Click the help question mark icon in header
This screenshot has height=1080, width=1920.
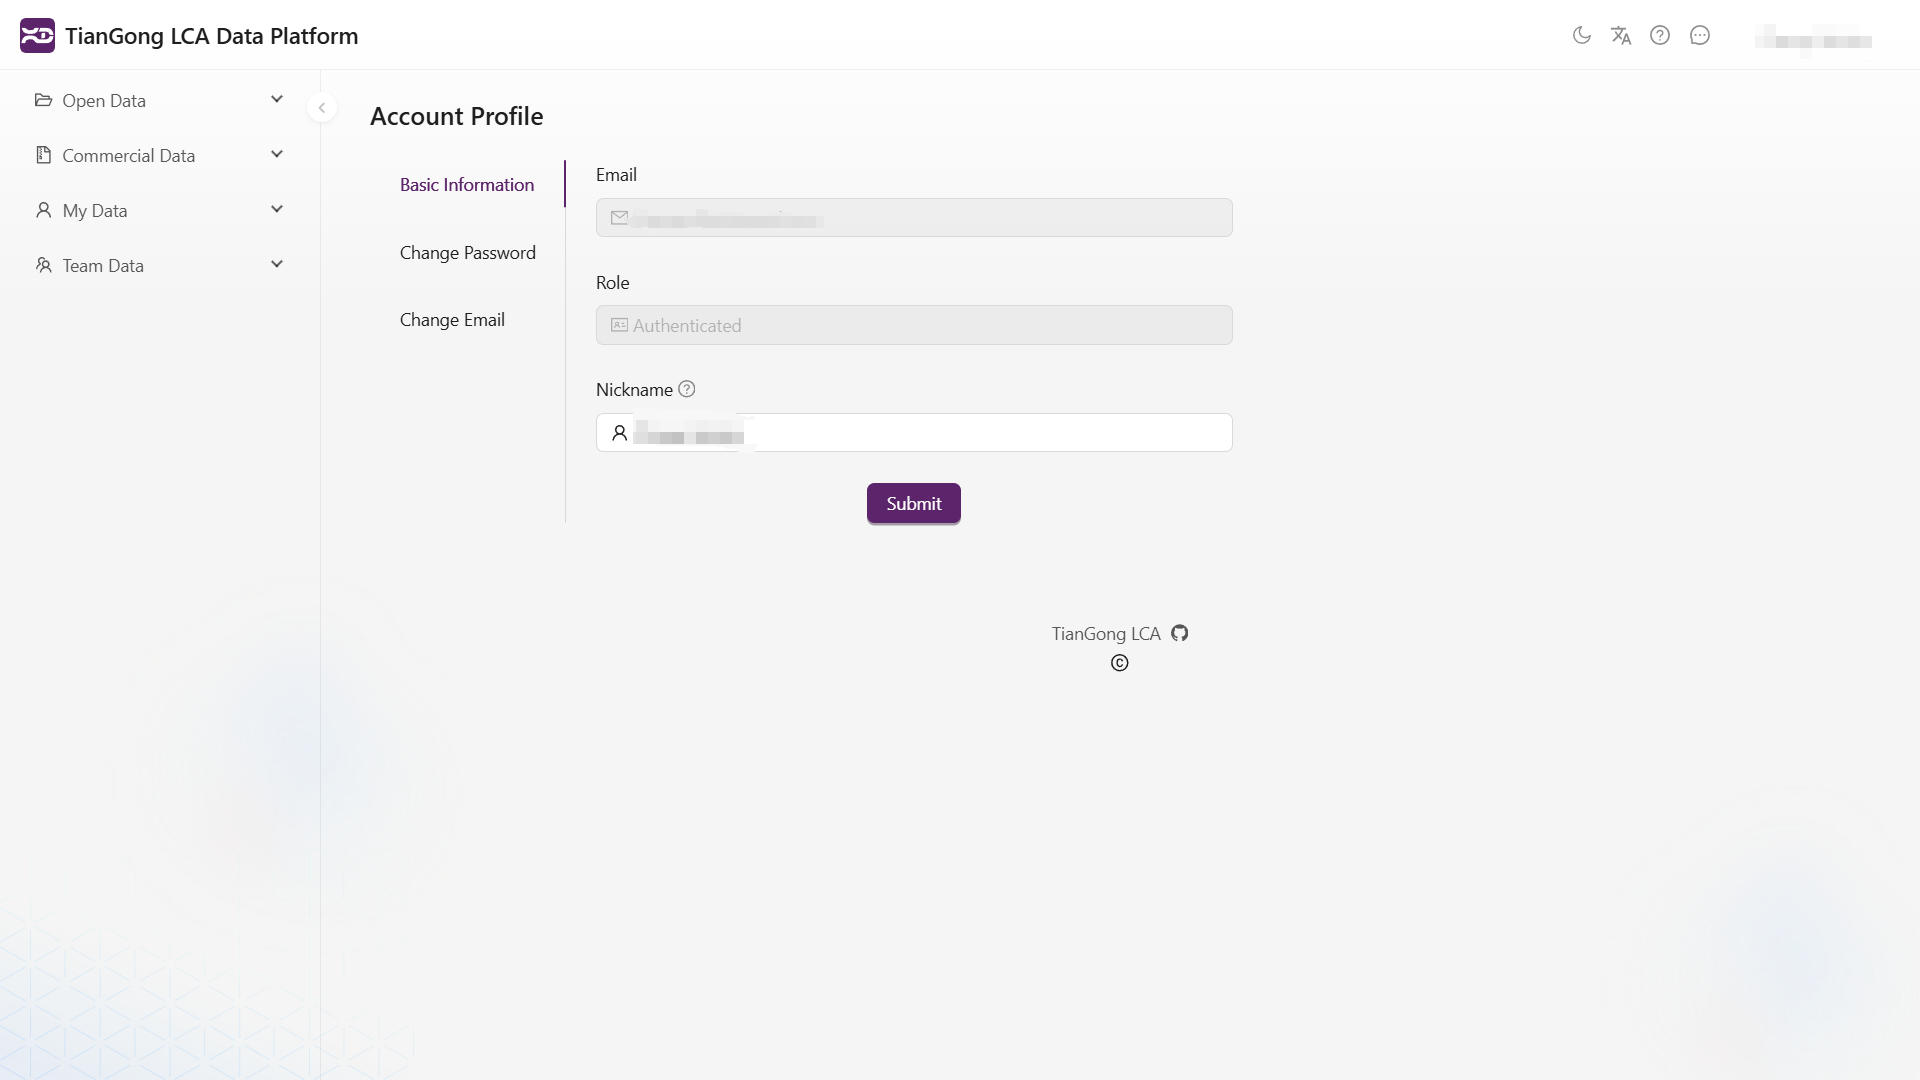click(1660, 36)
